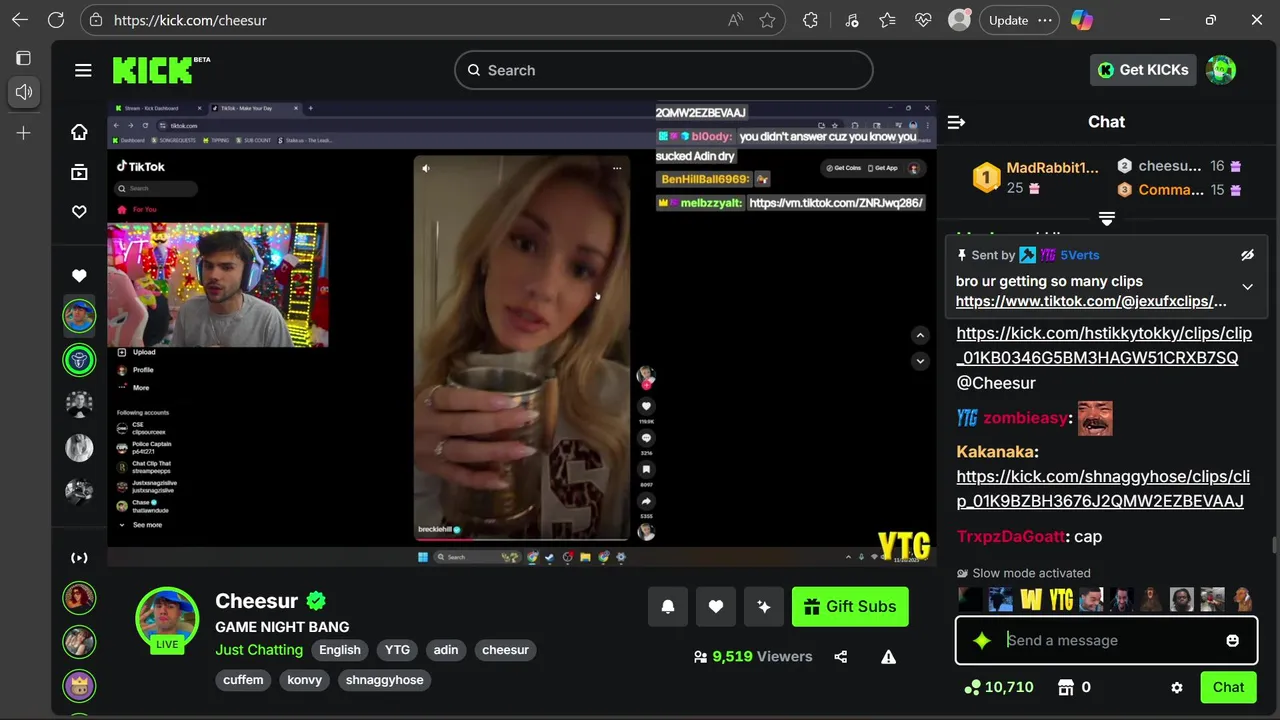The width and height of the screenshot is (1280, 720).
Task: Click Get KICKs button
Action: tap(1143, 70)
